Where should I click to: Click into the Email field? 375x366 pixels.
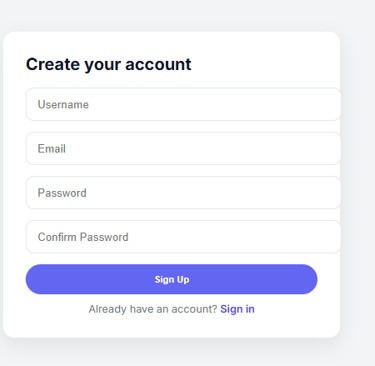point(183,148)
